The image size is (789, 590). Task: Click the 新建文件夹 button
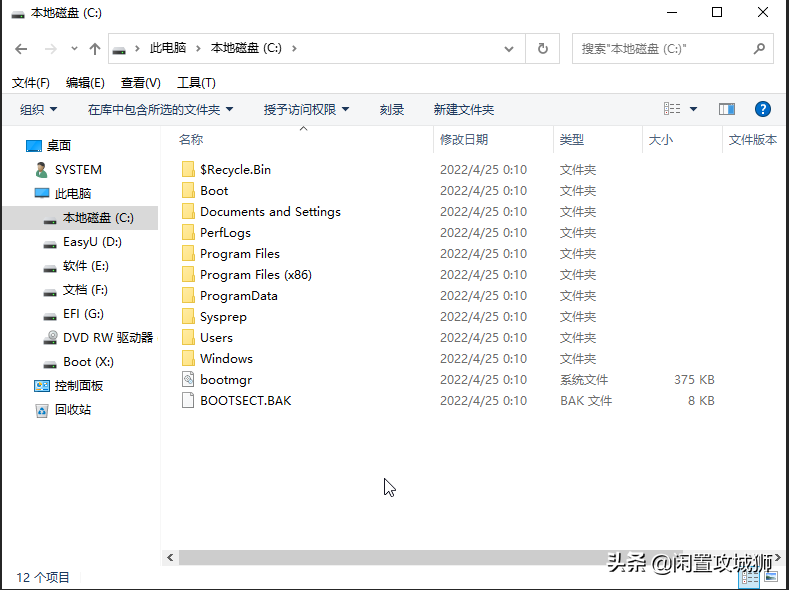coord(464,110)
